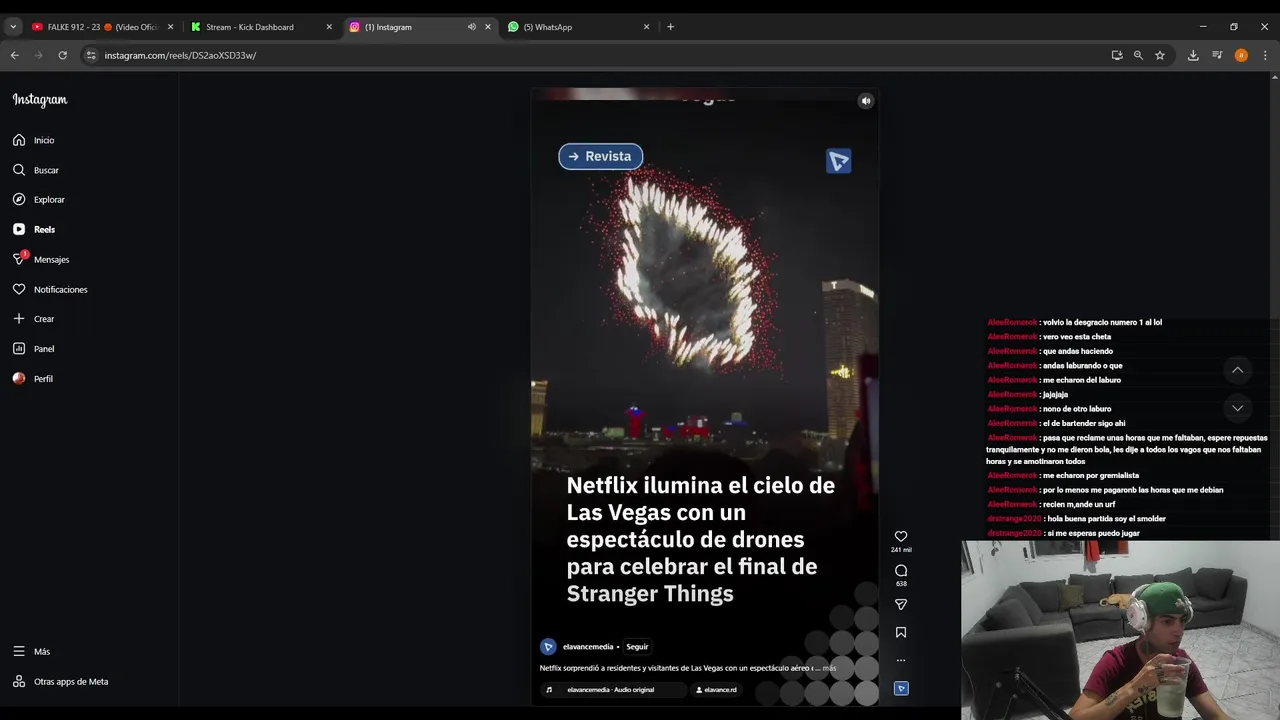Open the tab search dropdown arrow

click(x=13, y=27)
